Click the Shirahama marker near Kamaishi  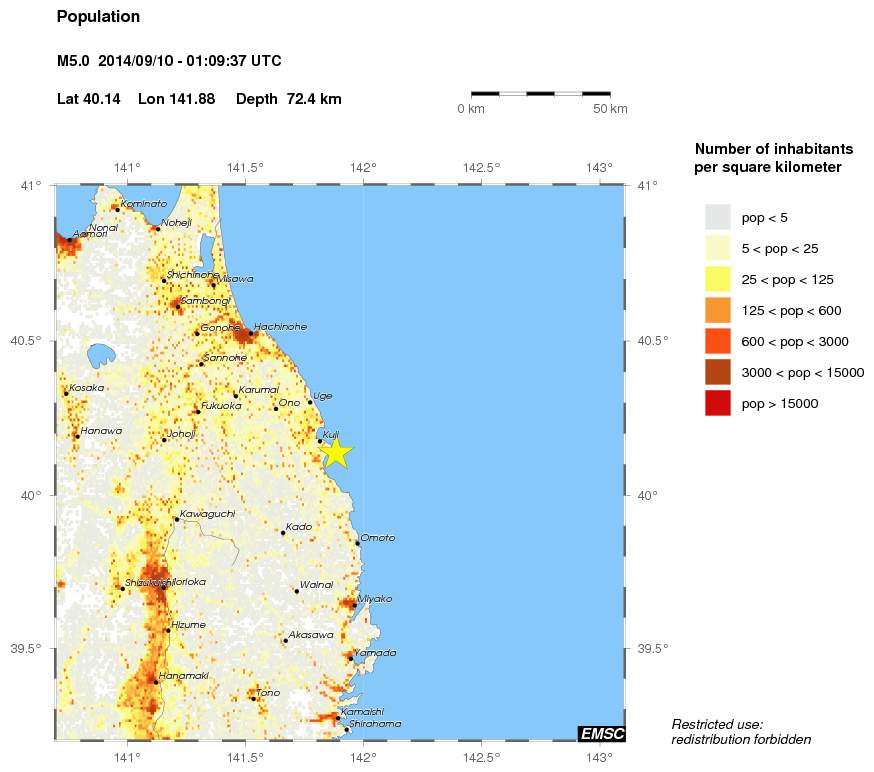[x=347, y=730]
